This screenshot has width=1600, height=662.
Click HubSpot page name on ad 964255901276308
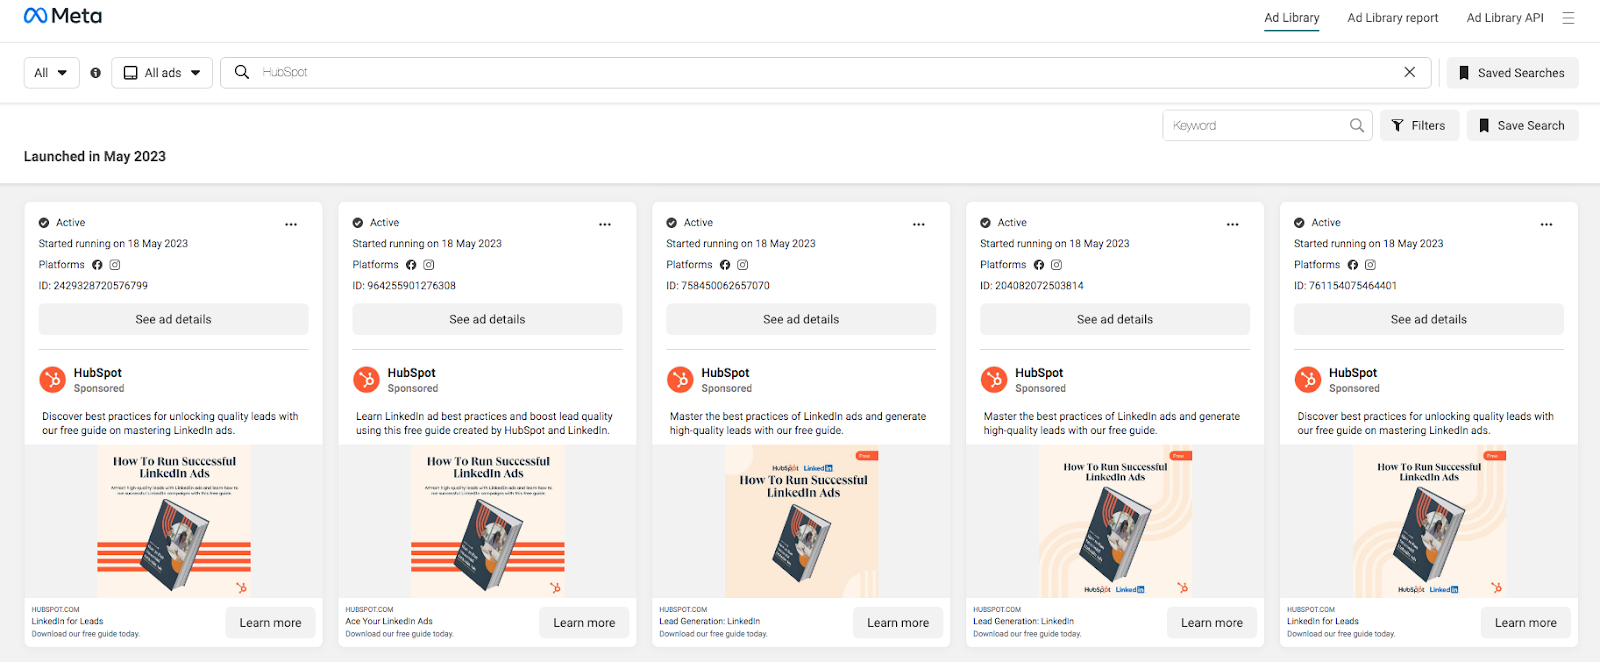(x=412, y=373)
